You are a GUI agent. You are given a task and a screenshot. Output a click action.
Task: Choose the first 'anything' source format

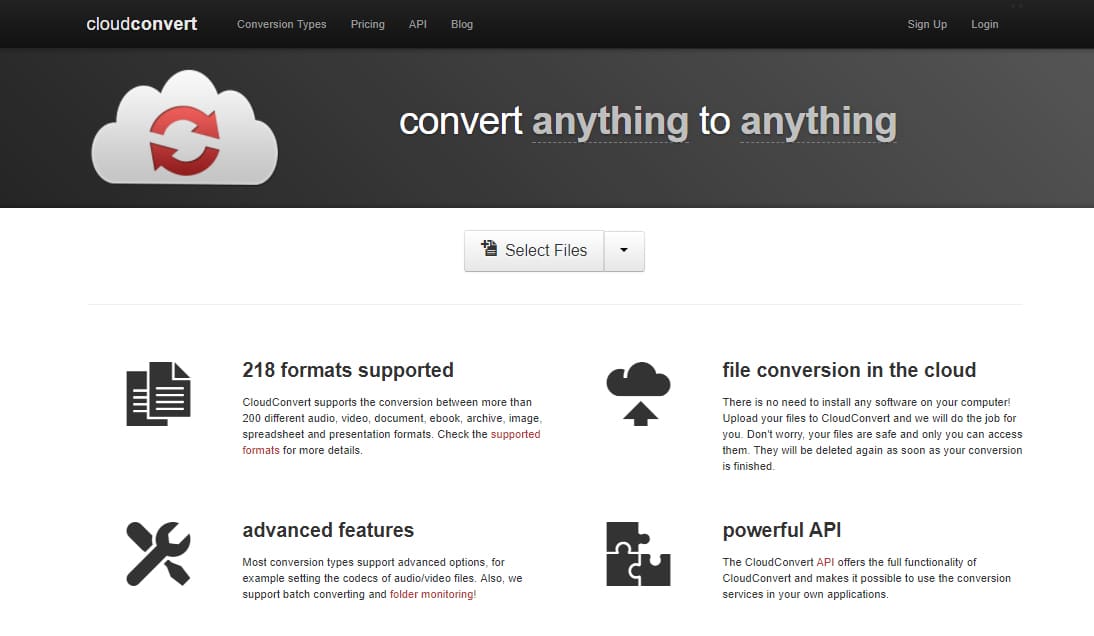[x=610, y=121]
